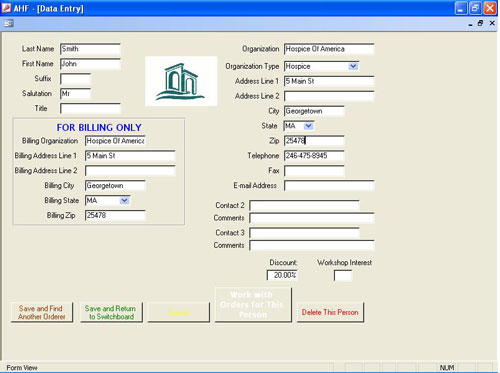This screenshot has width=500, height=373.
Task: Close the inner Data Entry form
Action: tap(492, 23)
